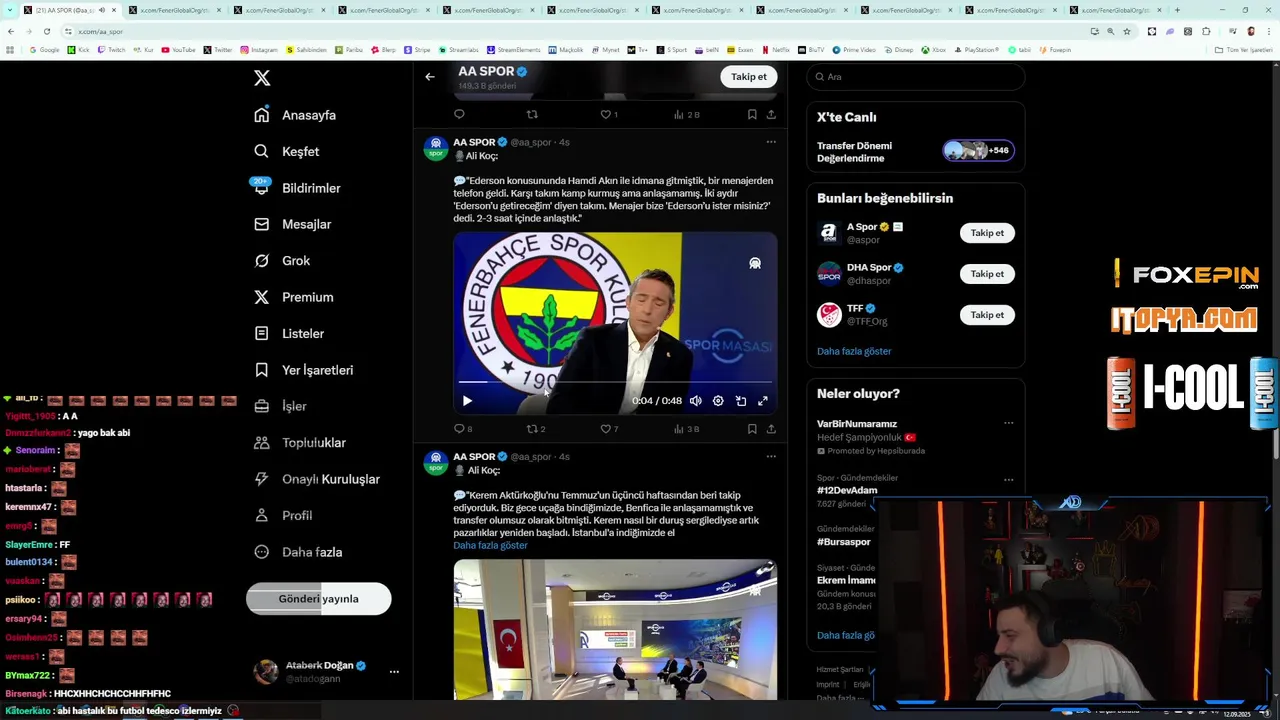Open Anasayfa home page
This screenshot has width=1280, height=720.
click(x=295, y=115)
